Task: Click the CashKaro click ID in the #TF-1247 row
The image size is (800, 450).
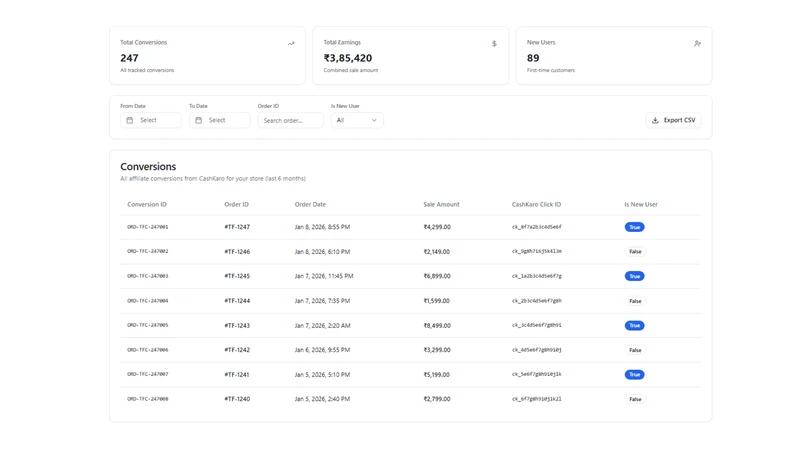Action: (x=537, y=227)
